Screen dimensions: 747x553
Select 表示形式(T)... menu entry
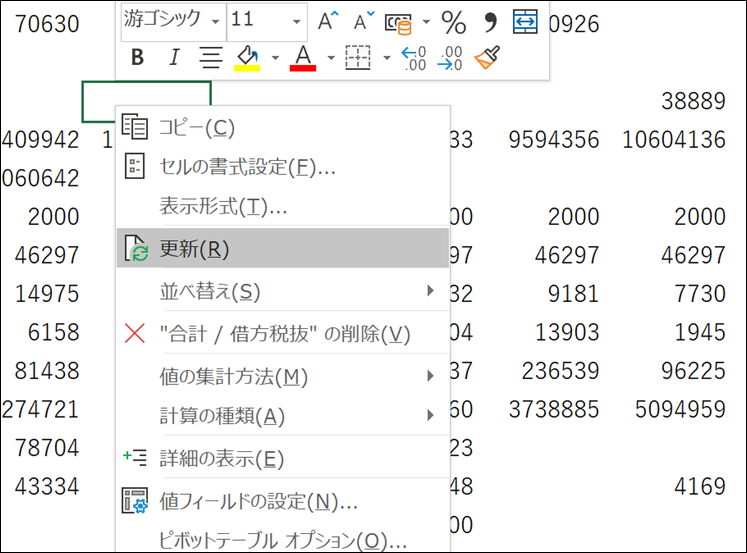283,206
